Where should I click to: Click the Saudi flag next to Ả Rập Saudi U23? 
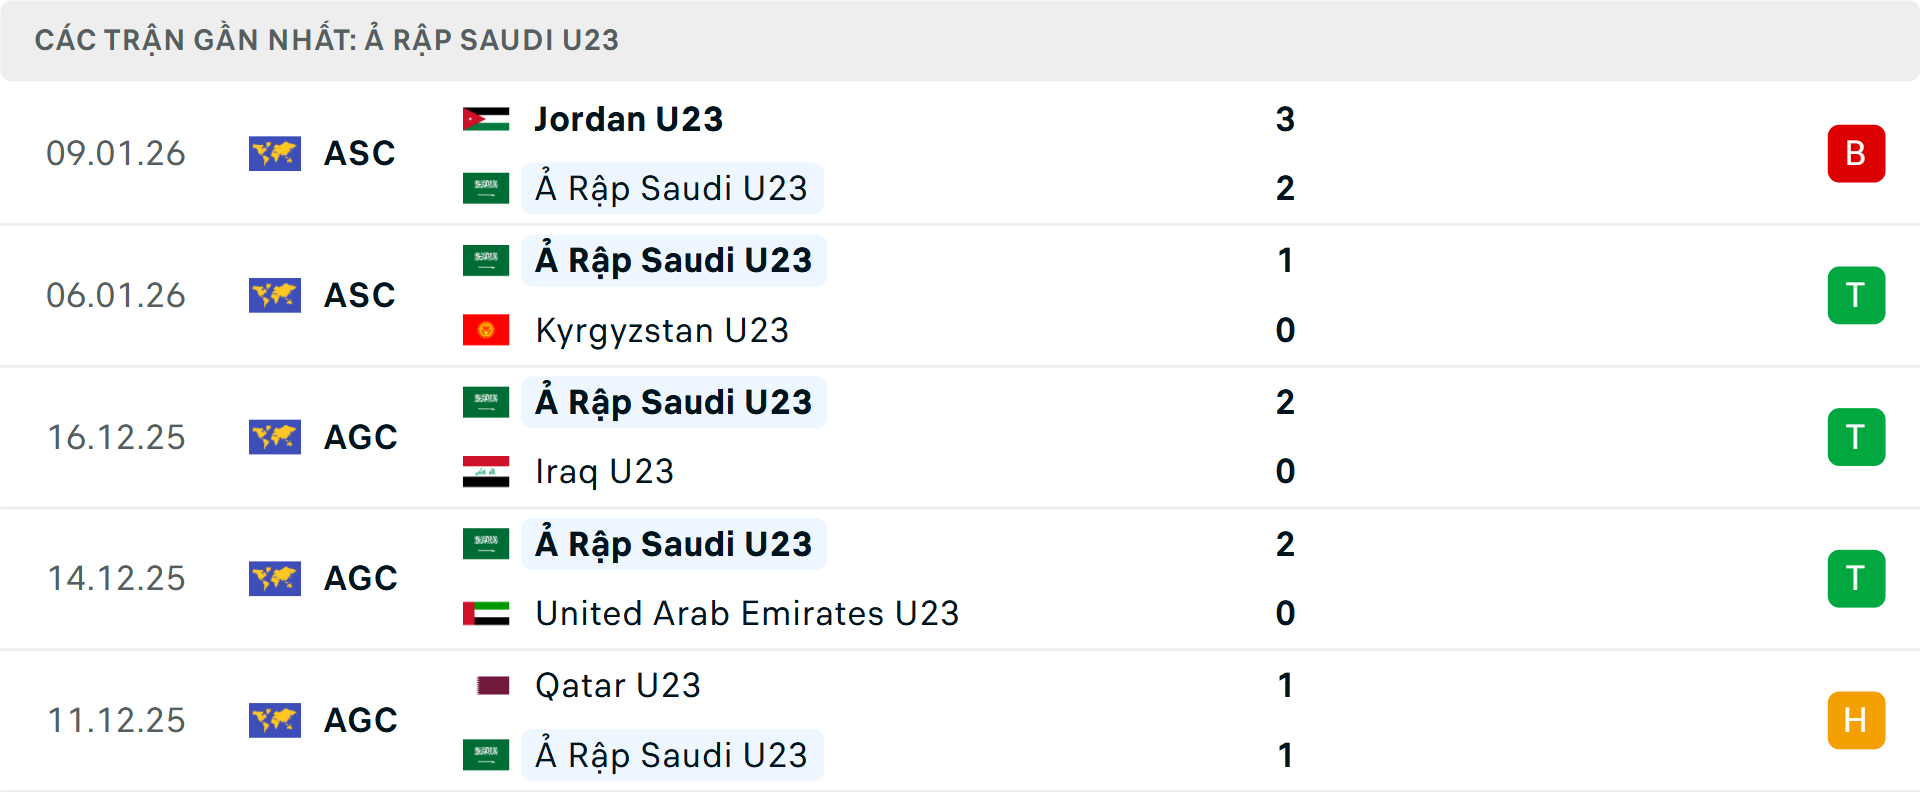(486, 188)
